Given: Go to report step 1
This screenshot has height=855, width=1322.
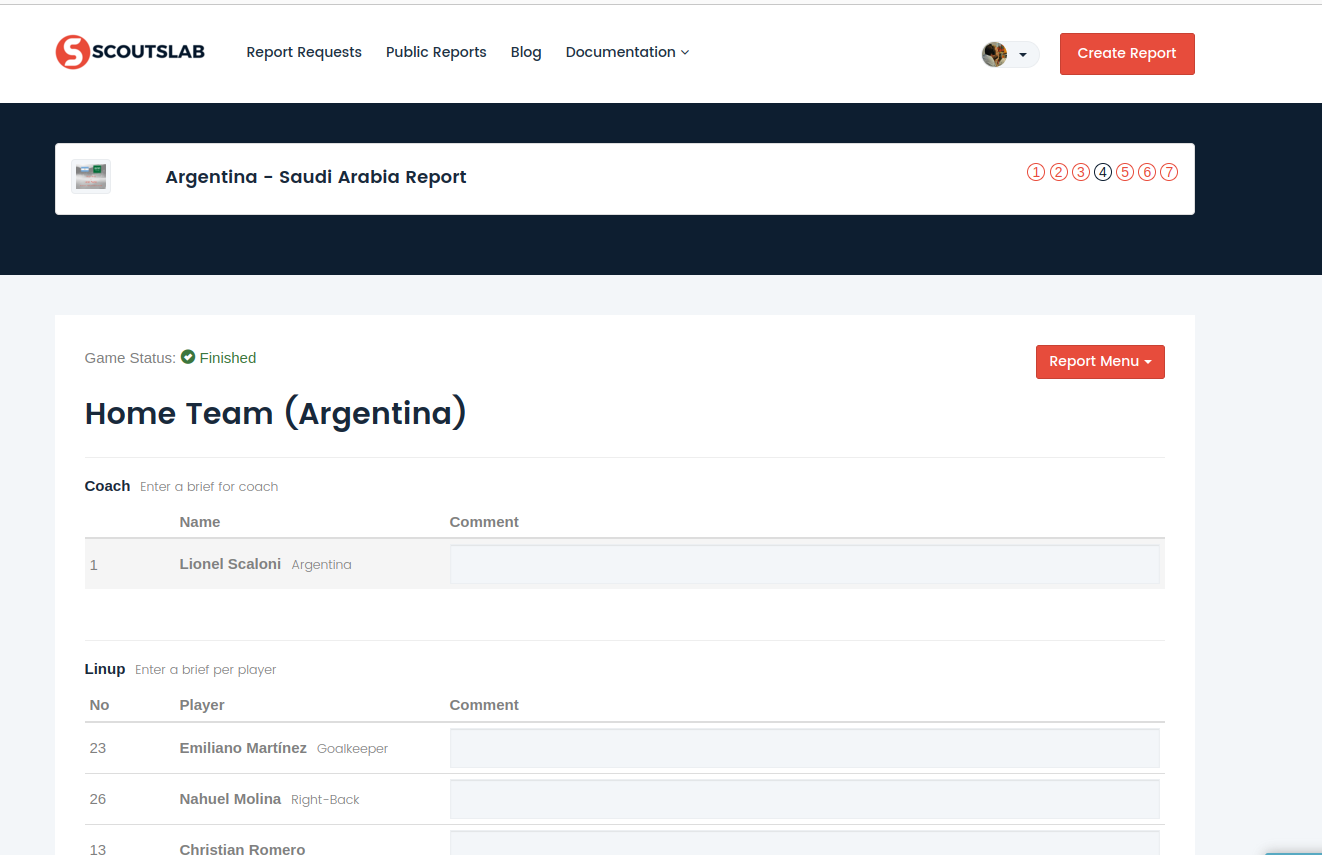Looking at the screenshot, I should tap(1036, 172).
